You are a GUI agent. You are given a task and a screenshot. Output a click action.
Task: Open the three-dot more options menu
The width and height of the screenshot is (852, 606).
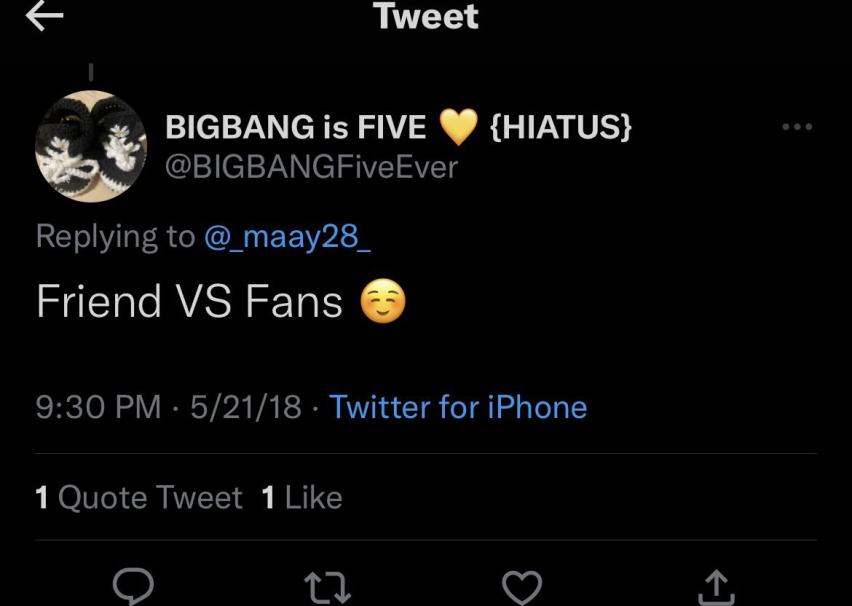coord(797,128)
